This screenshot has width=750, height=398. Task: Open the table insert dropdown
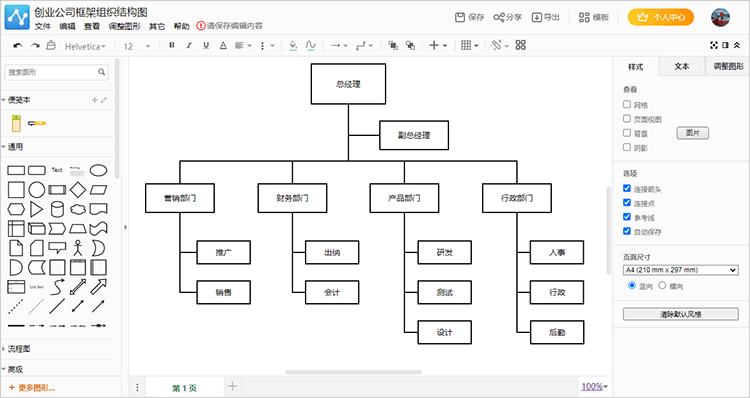pyautogui.click(x=470, y=45)
